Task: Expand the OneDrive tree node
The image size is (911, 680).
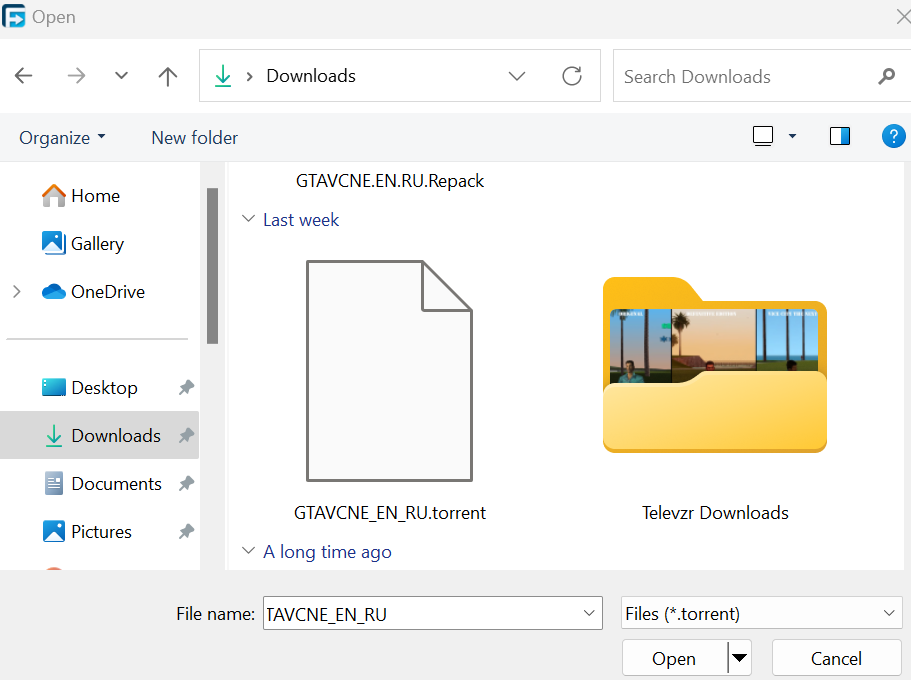Action: (x=16, y=292)
